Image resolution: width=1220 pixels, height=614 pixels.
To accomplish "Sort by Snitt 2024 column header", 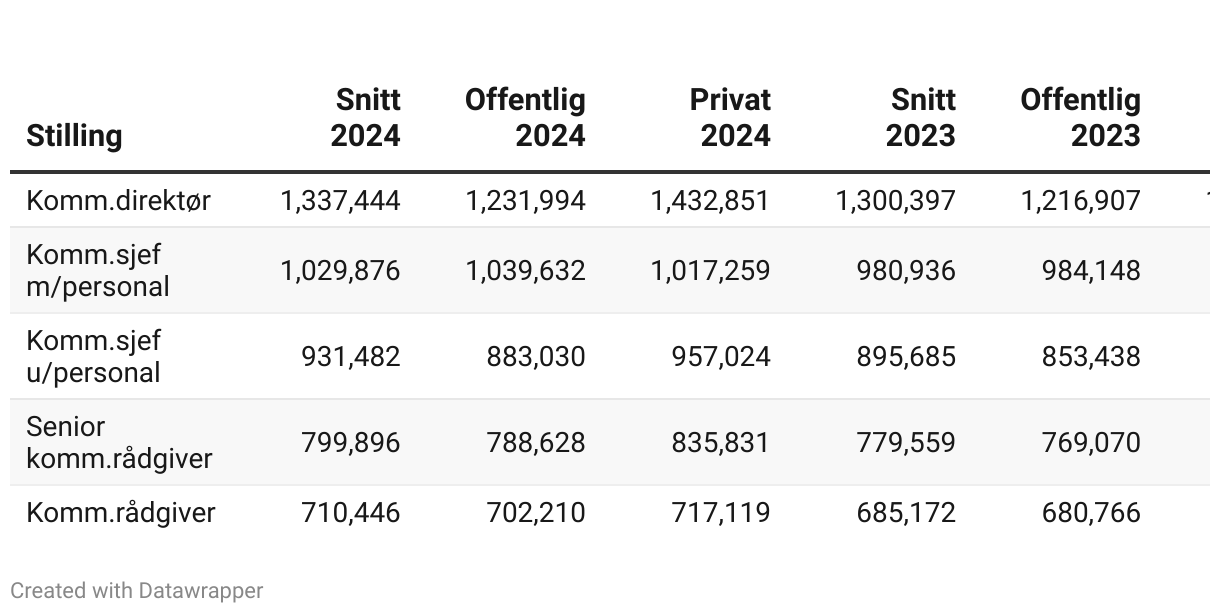I will [366, 118].
